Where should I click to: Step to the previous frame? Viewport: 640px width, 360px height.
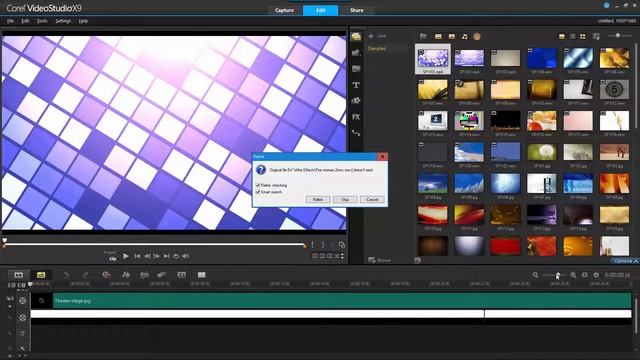(147, 256)
